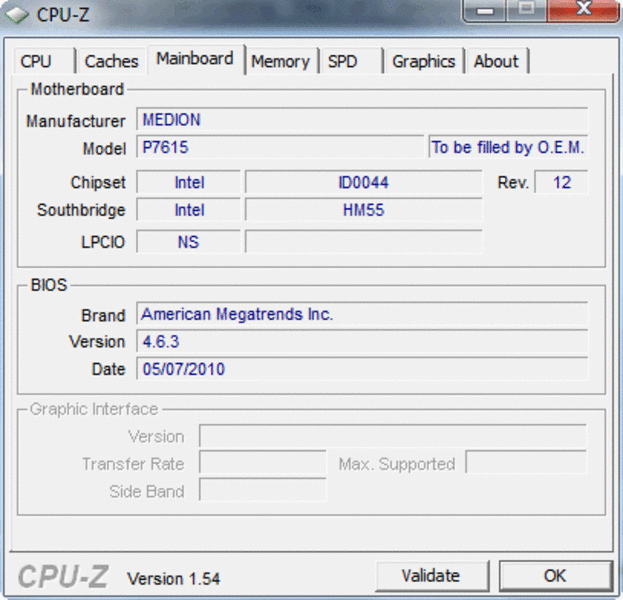
Task: Click the Southbridge HM55 value
Action: click(x=364, y=210)
